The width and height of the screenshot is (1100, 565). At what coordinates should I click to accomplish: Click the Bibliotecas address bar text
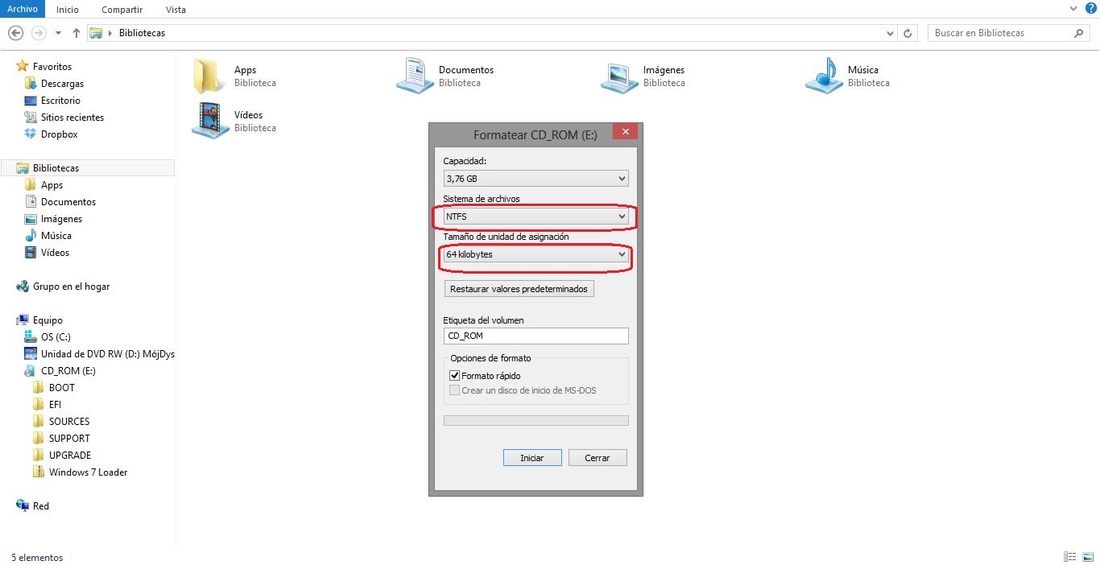coord(142,33)
